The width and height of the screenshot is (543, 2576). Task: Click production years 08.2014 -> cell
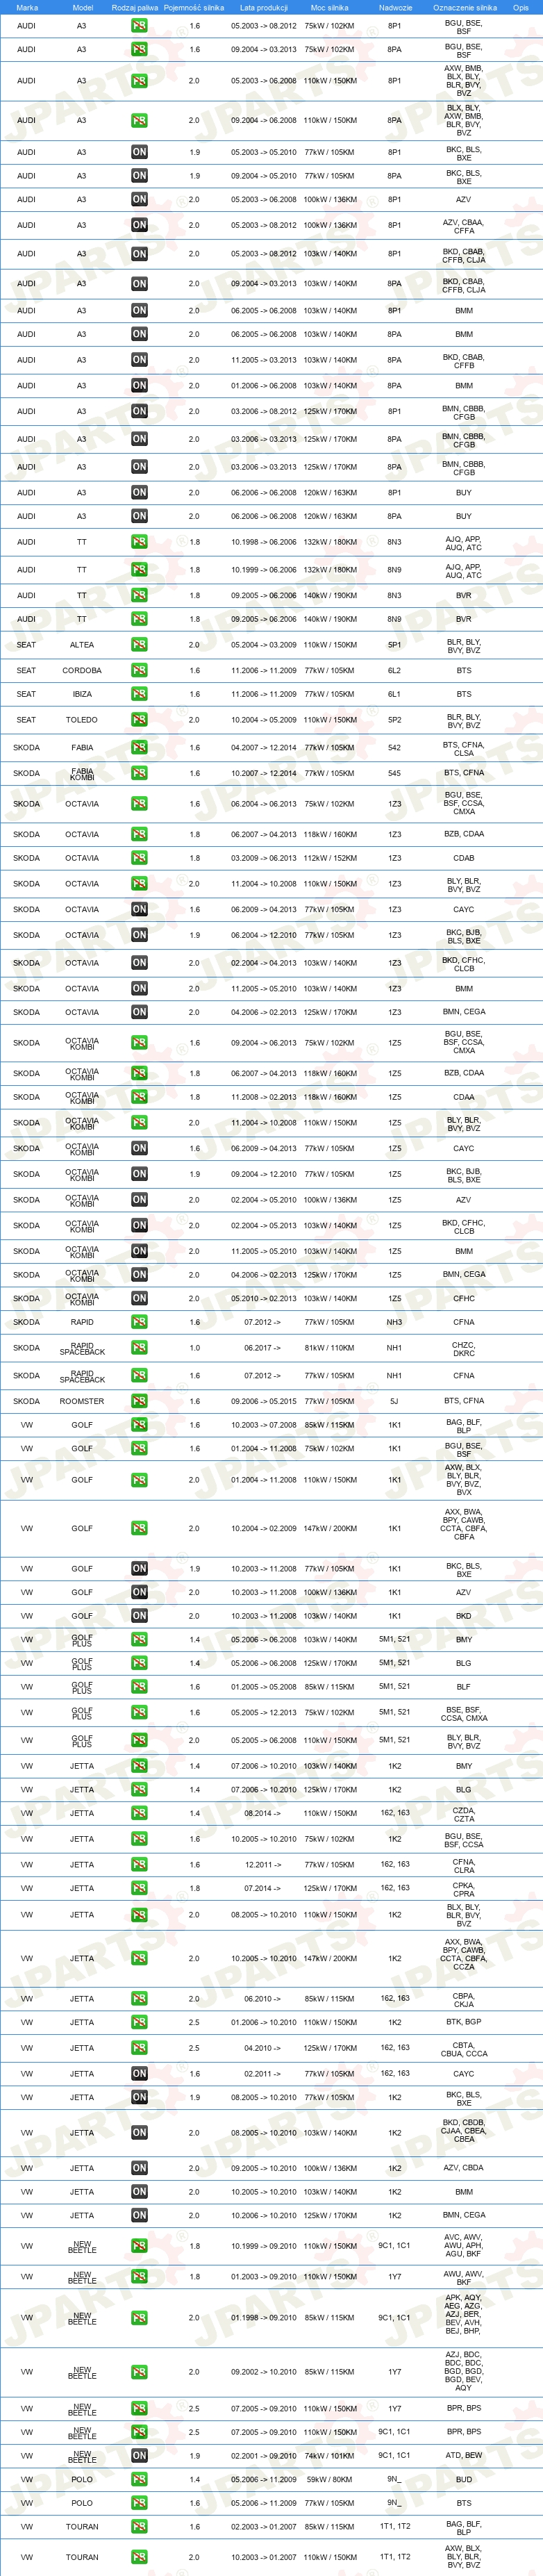263,1813
